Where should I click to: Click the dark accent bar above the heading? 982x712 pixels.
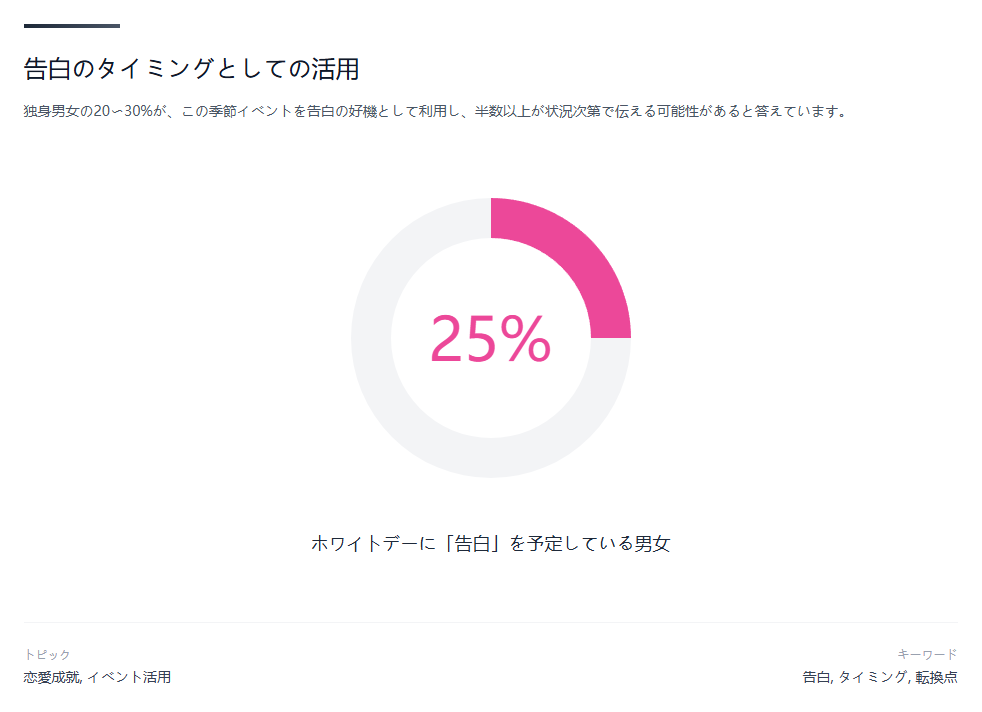coord(72,26)
